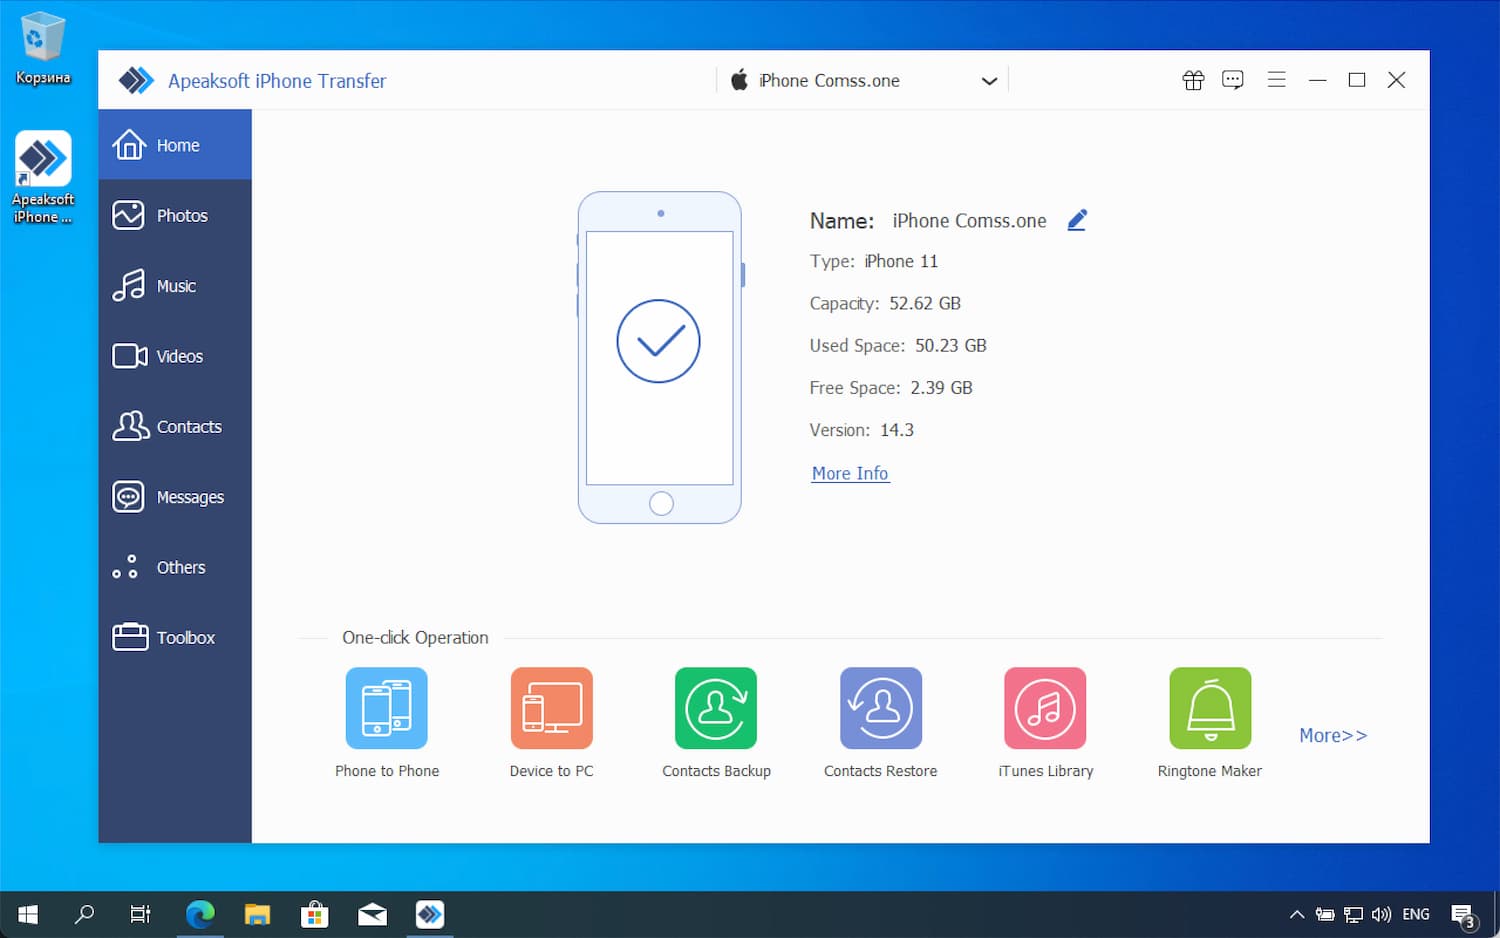Open the Contacts Restore tool

coord(880,708)
